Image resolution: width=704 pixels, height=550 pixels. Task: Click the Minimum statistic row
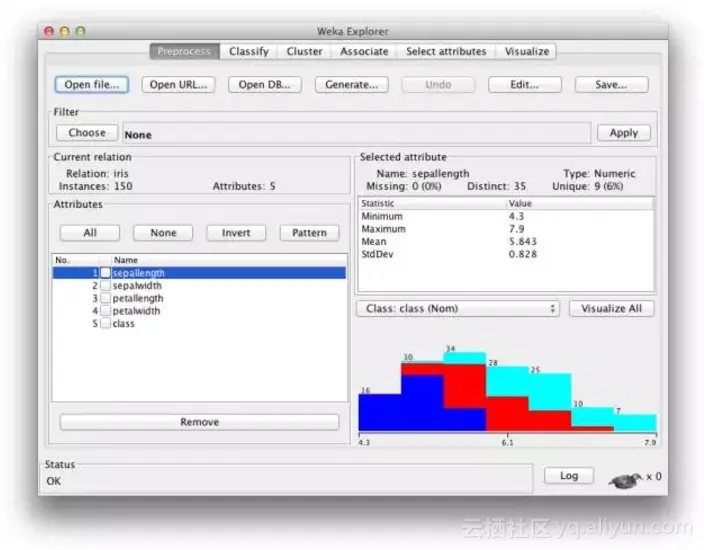point(506,216)
